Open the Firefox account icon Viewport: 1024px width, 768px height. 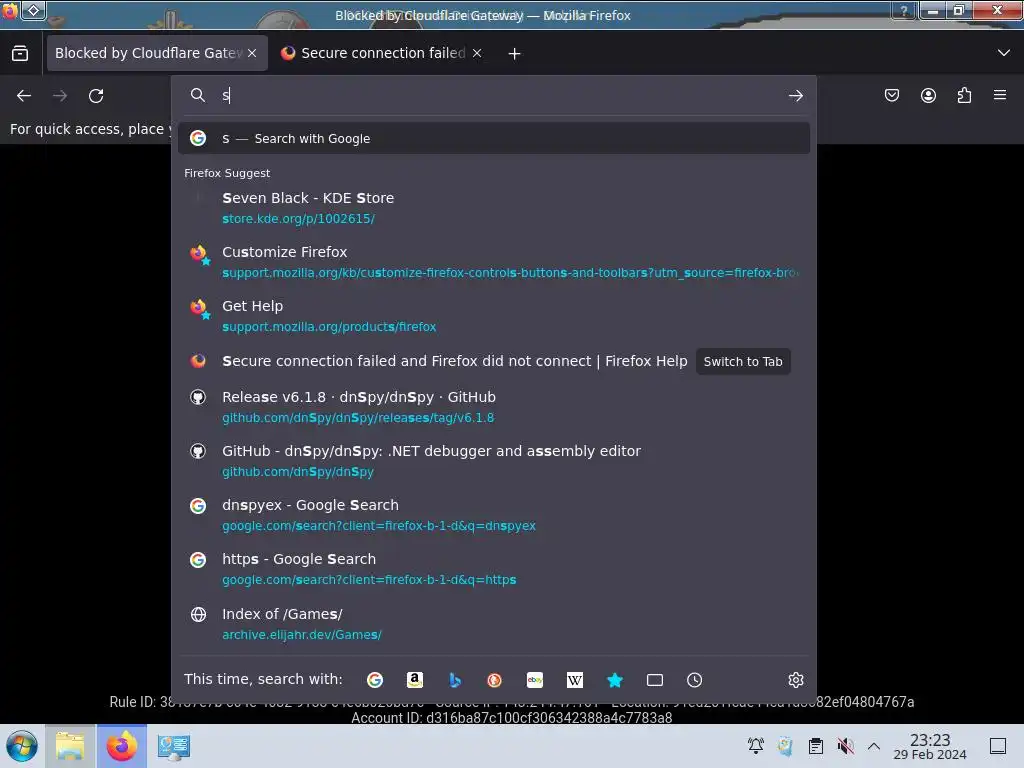click(928, 95)
